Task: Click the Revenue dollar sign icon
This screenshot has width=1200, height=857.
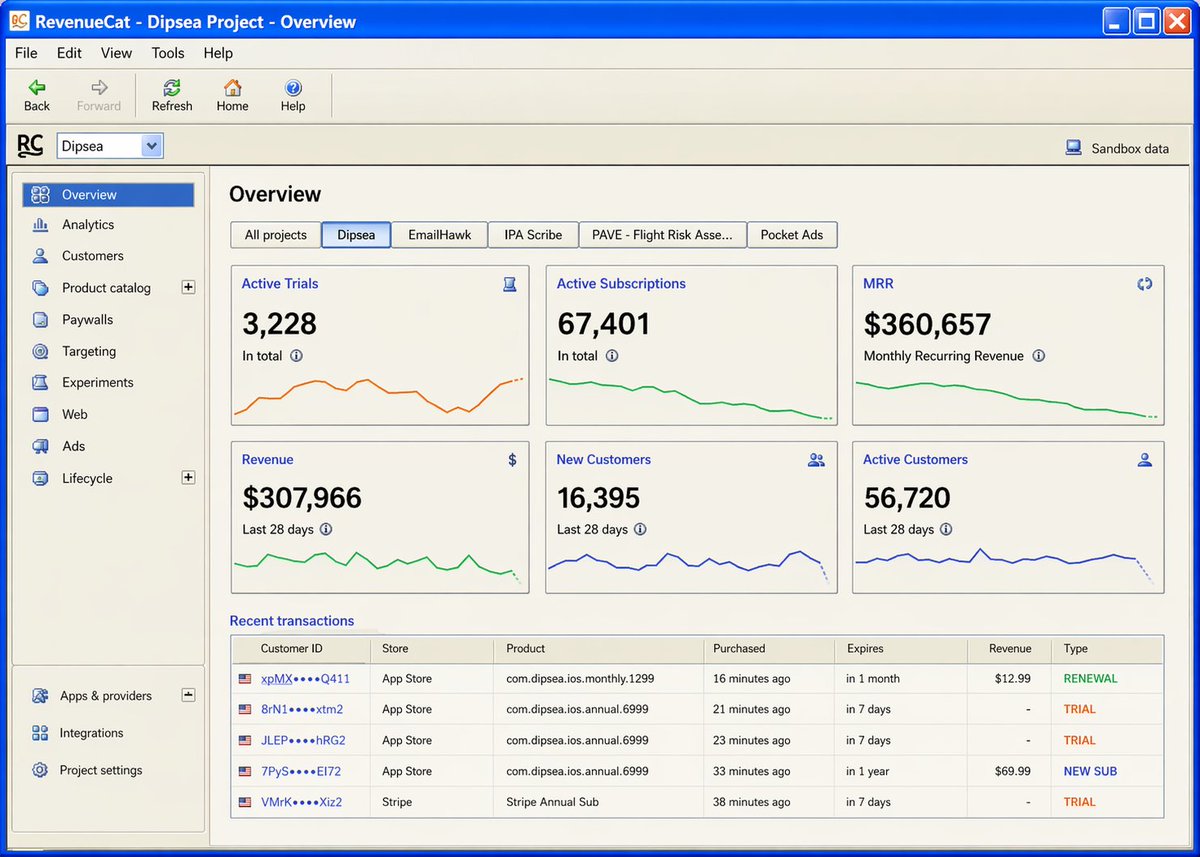Action: [512, 460]
